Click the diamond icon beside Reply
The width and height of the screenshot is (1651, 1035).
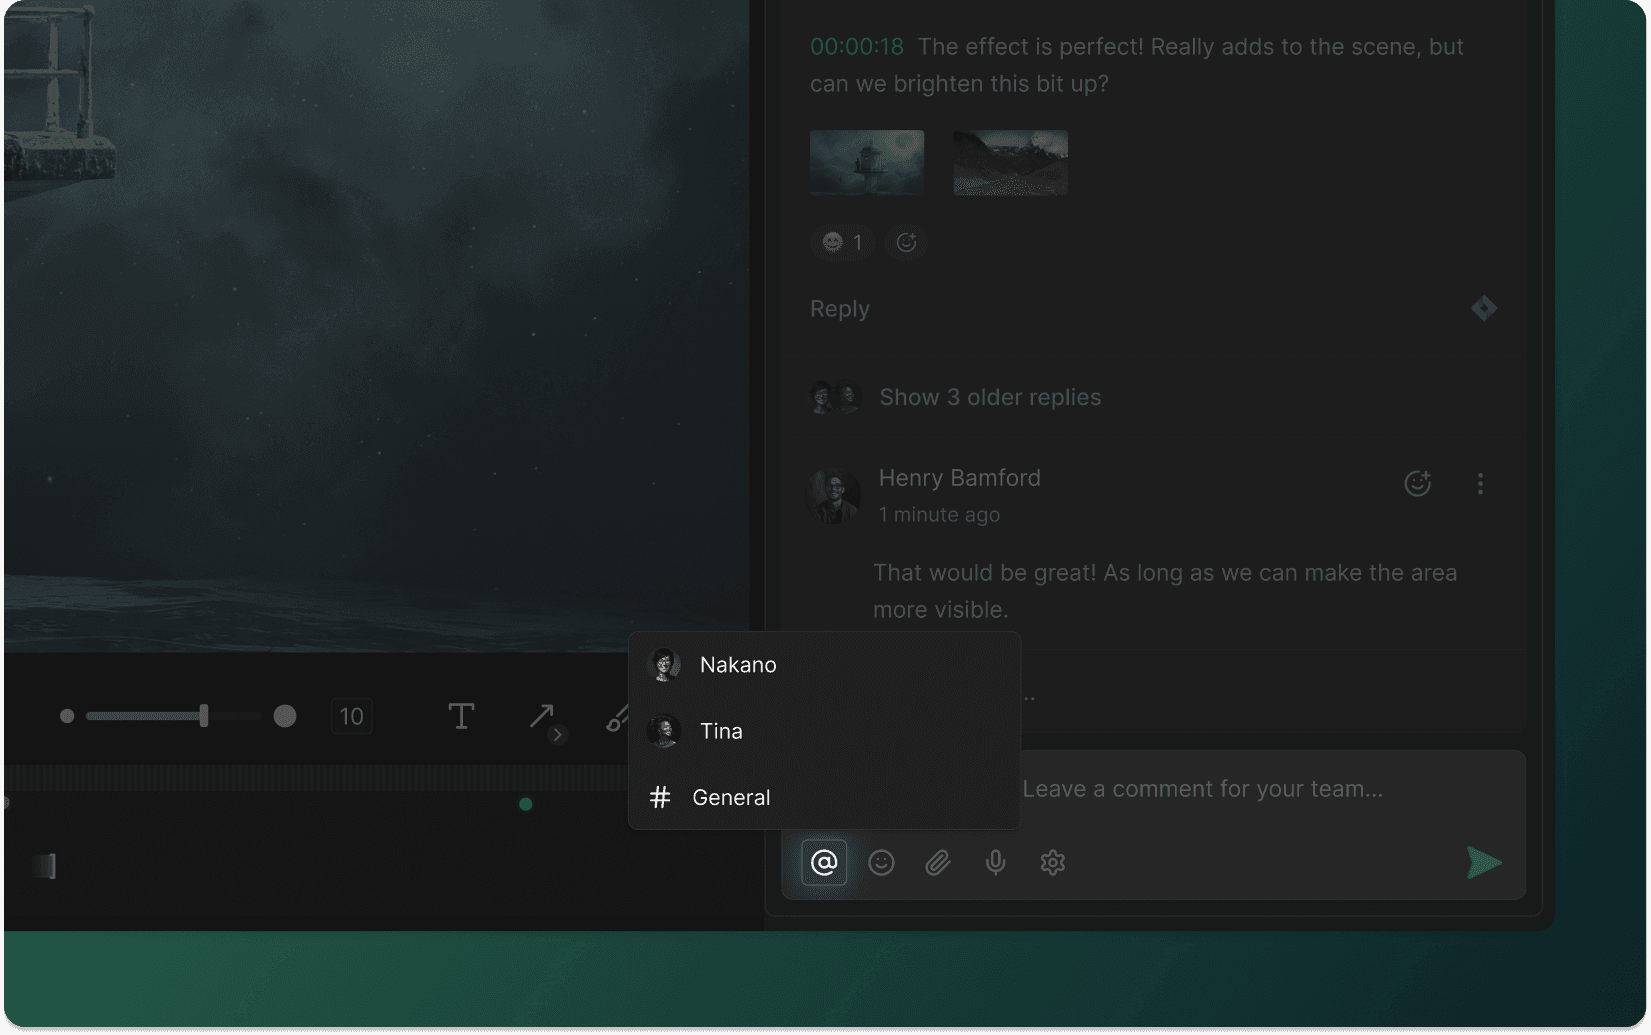click(1484, 308)
